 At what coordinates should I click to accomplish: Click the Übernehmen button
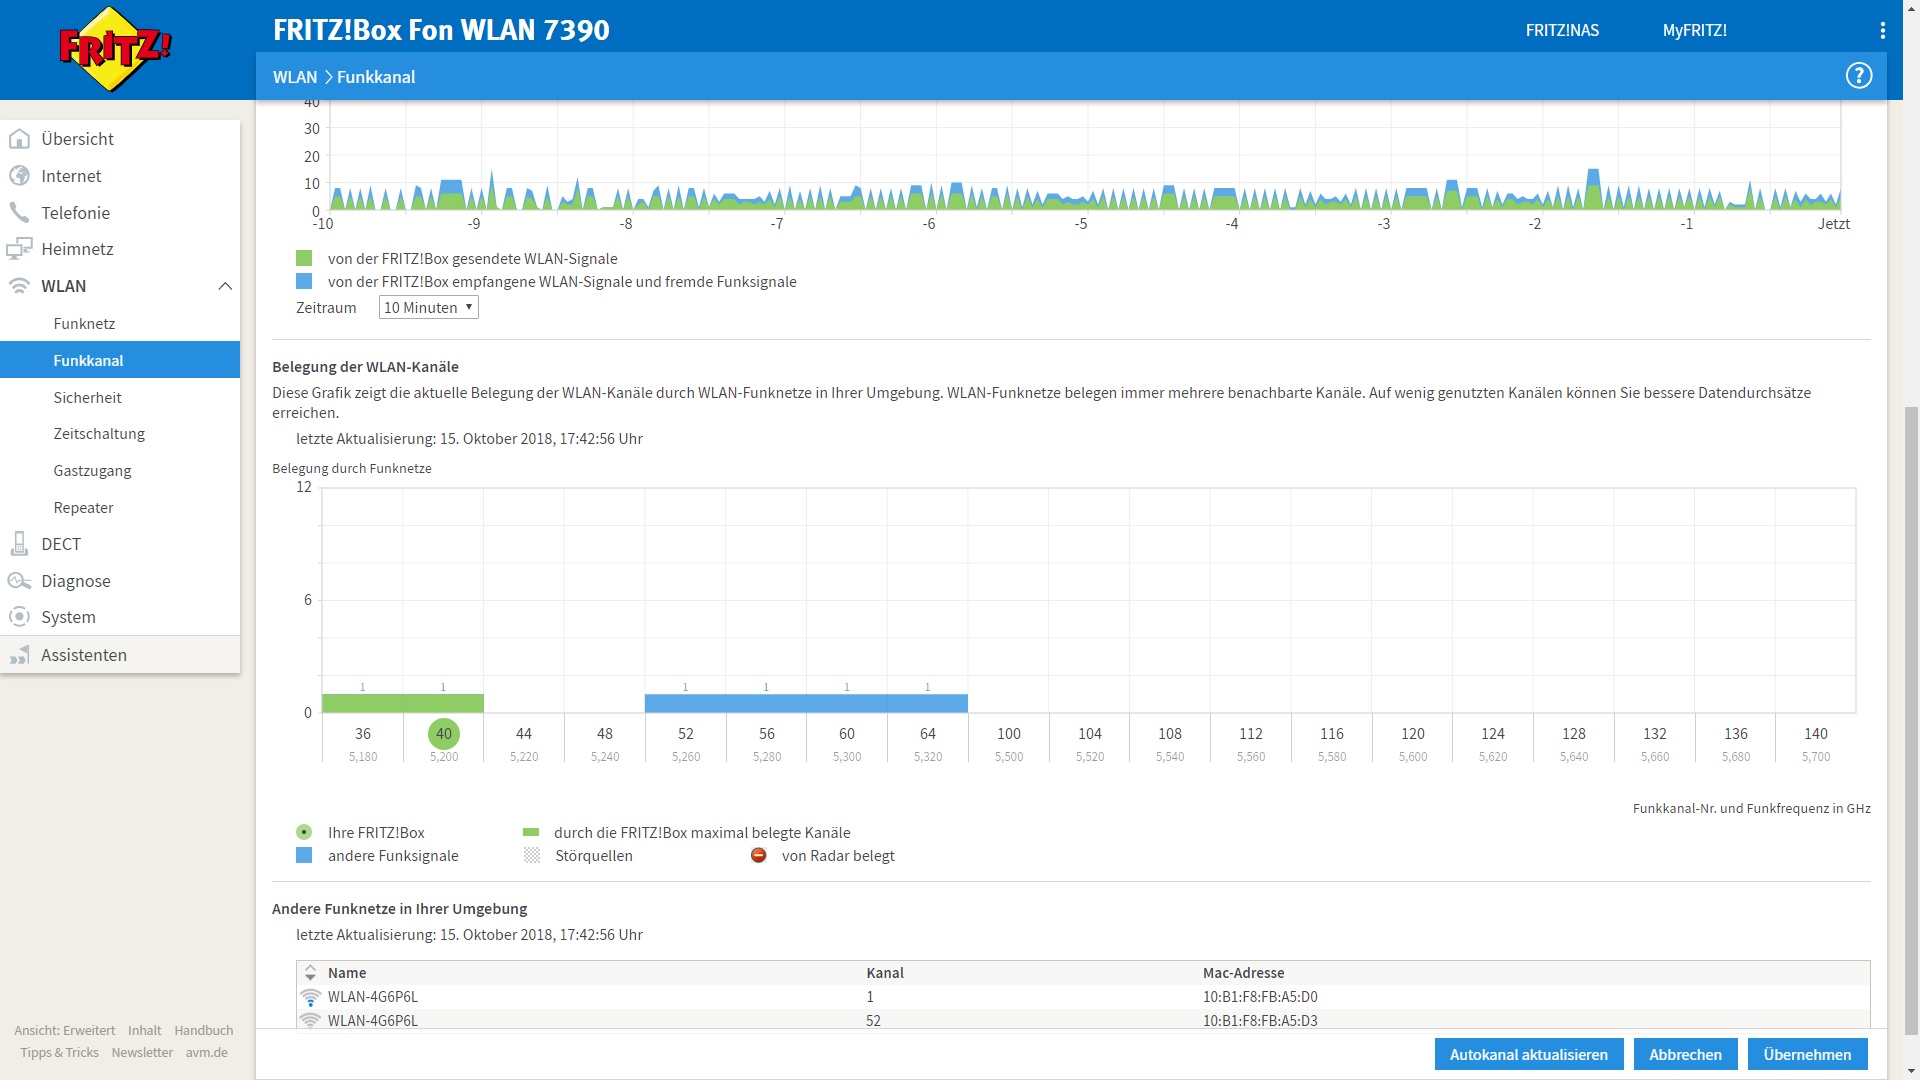tap(1807, 1054)
